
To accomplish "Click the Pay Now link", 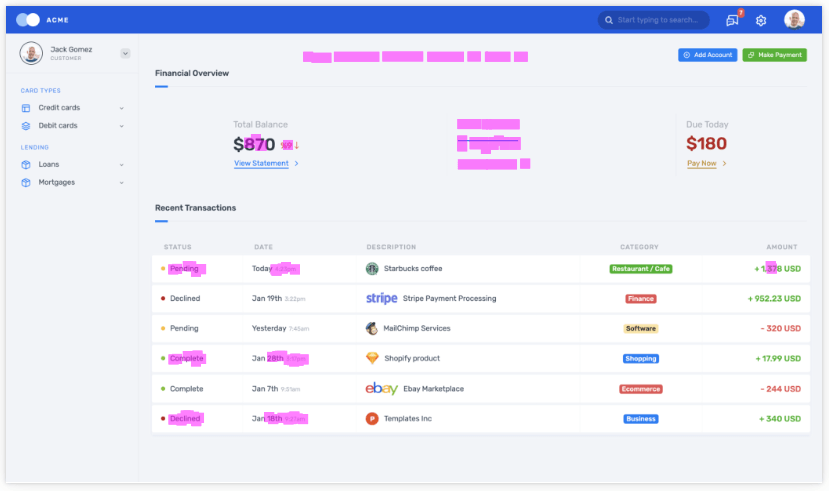I will pyautogui.click(x=702, y=163).
